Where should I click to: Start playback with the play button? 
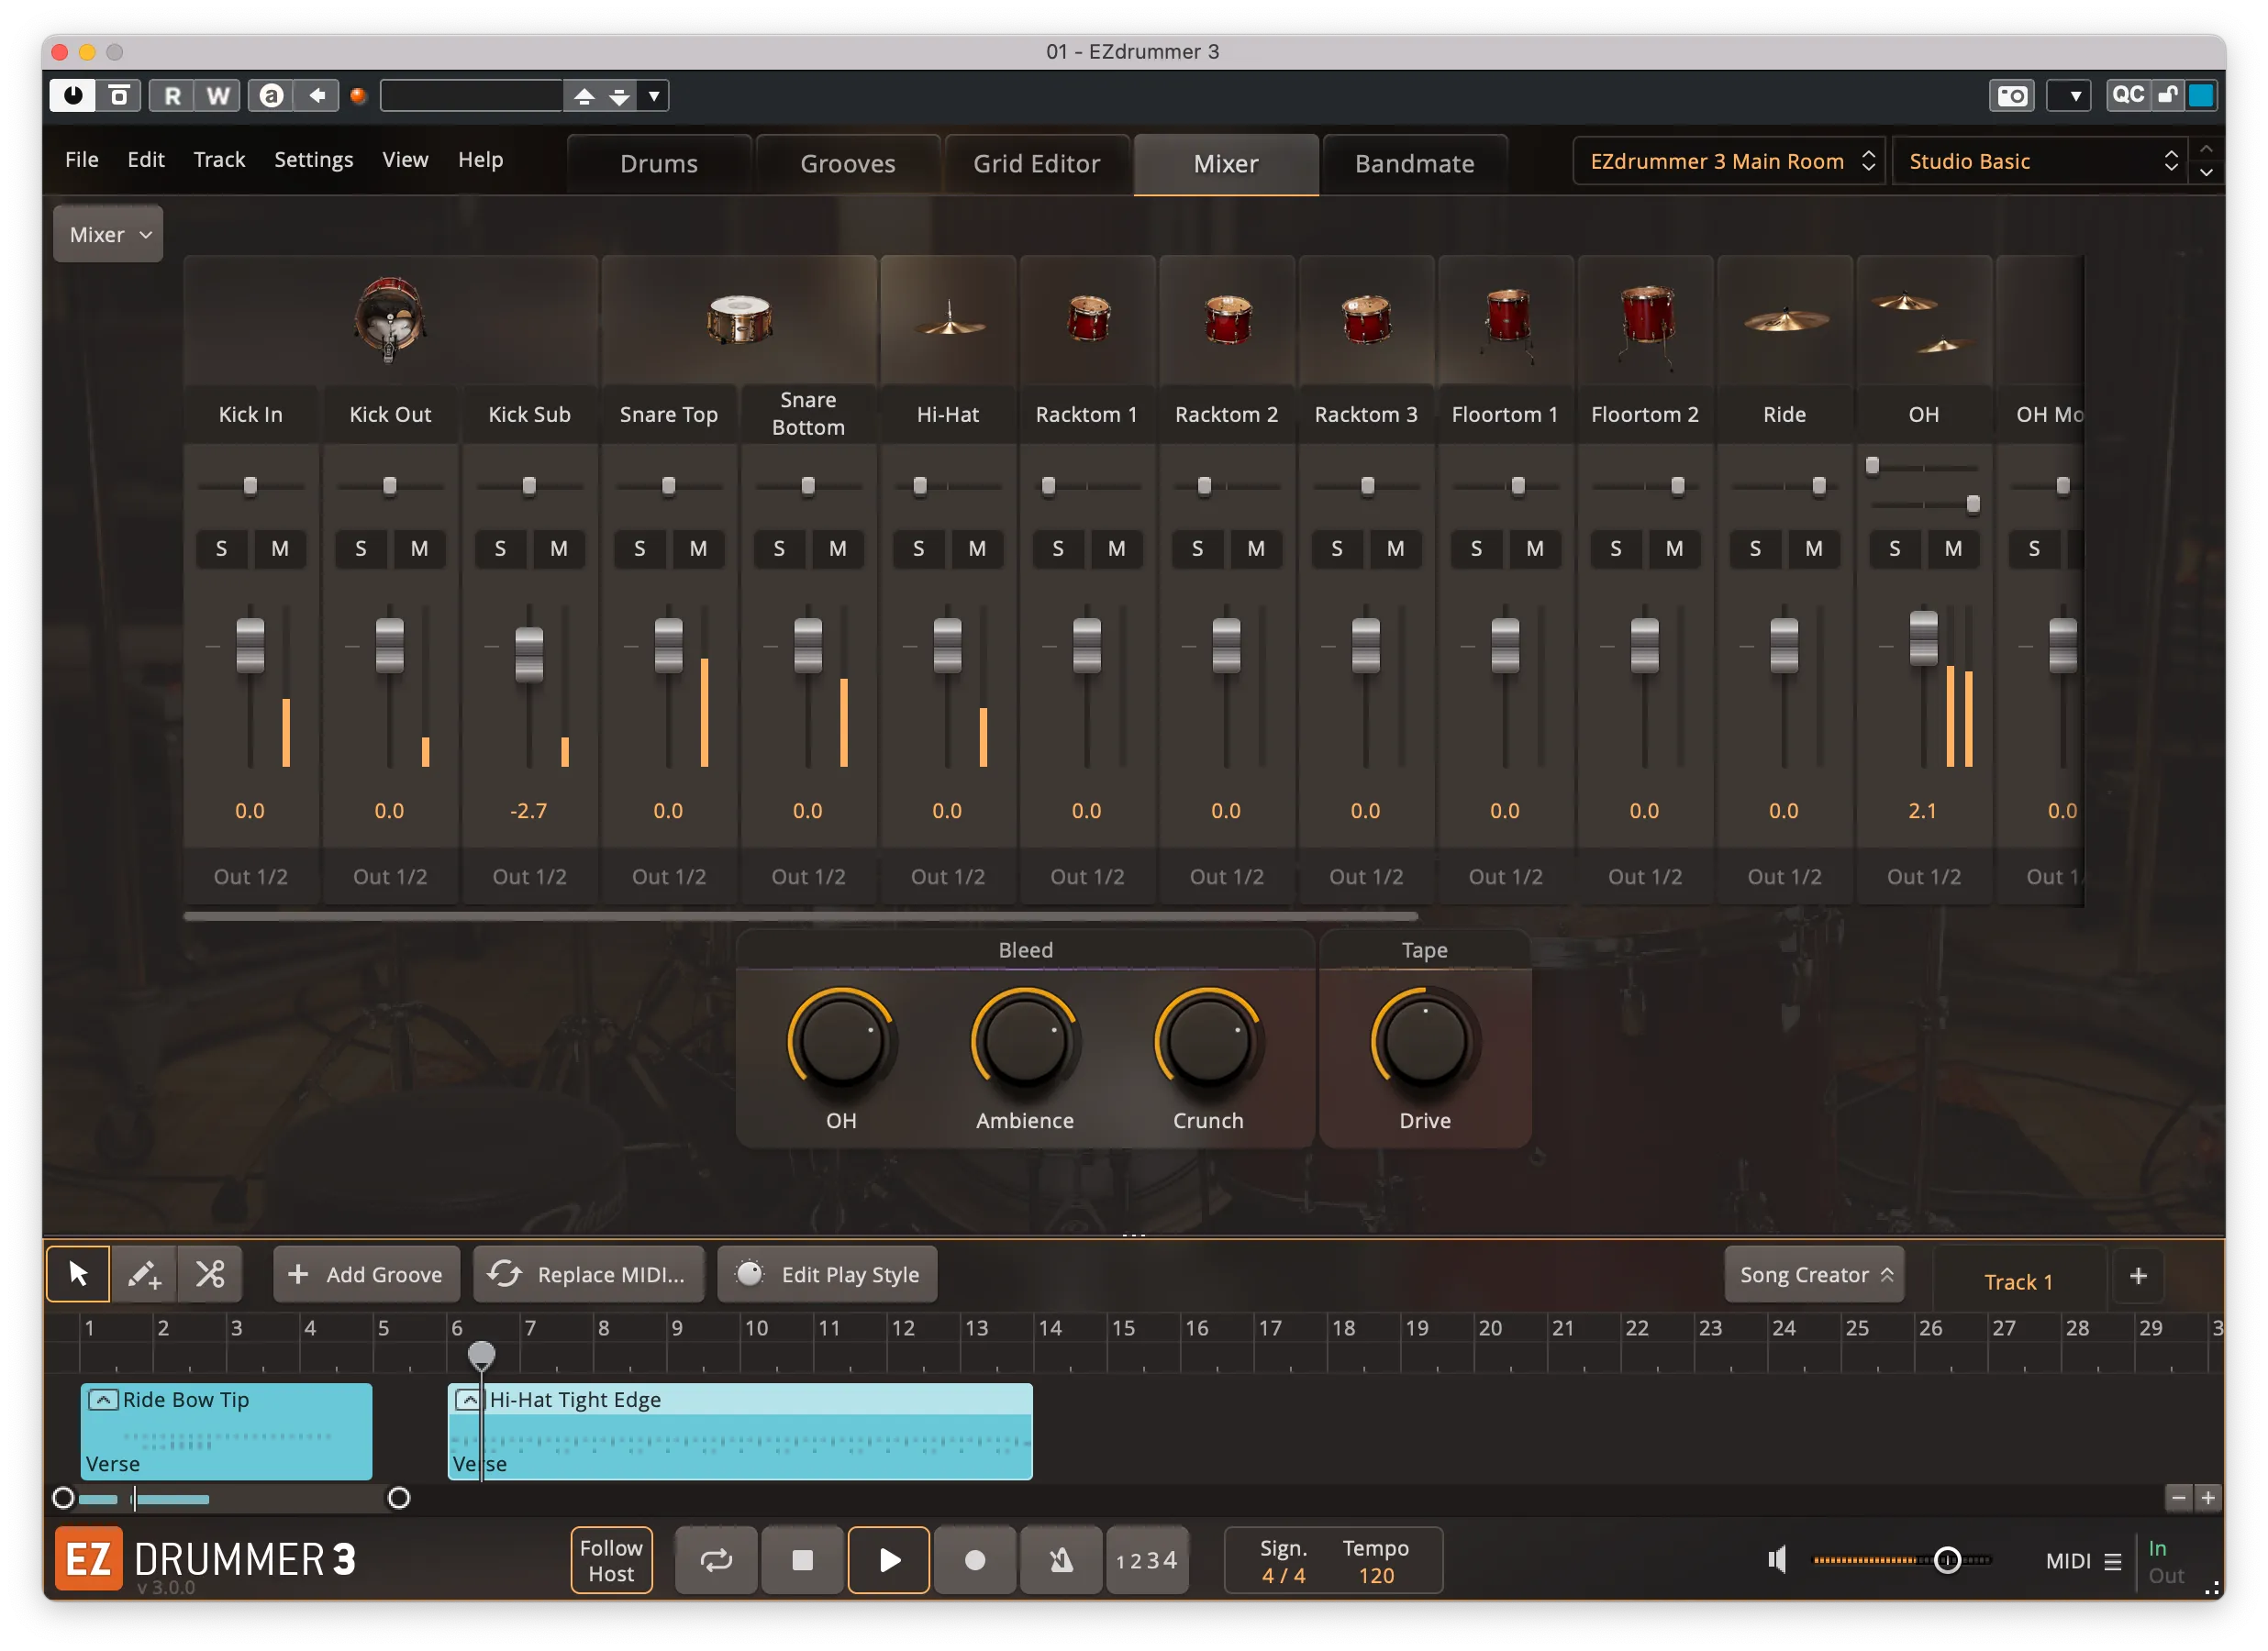click(x=889, y=1560)
